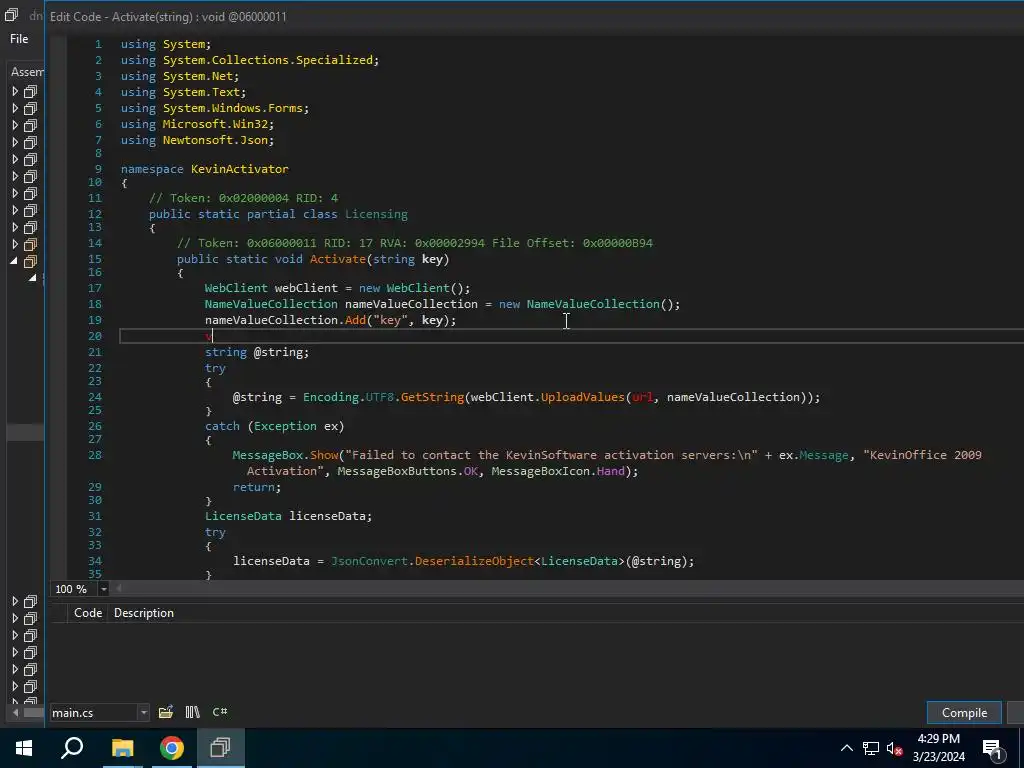Expand the collapsed orange assembly node
1024x768 pixels.
point(15,244)
